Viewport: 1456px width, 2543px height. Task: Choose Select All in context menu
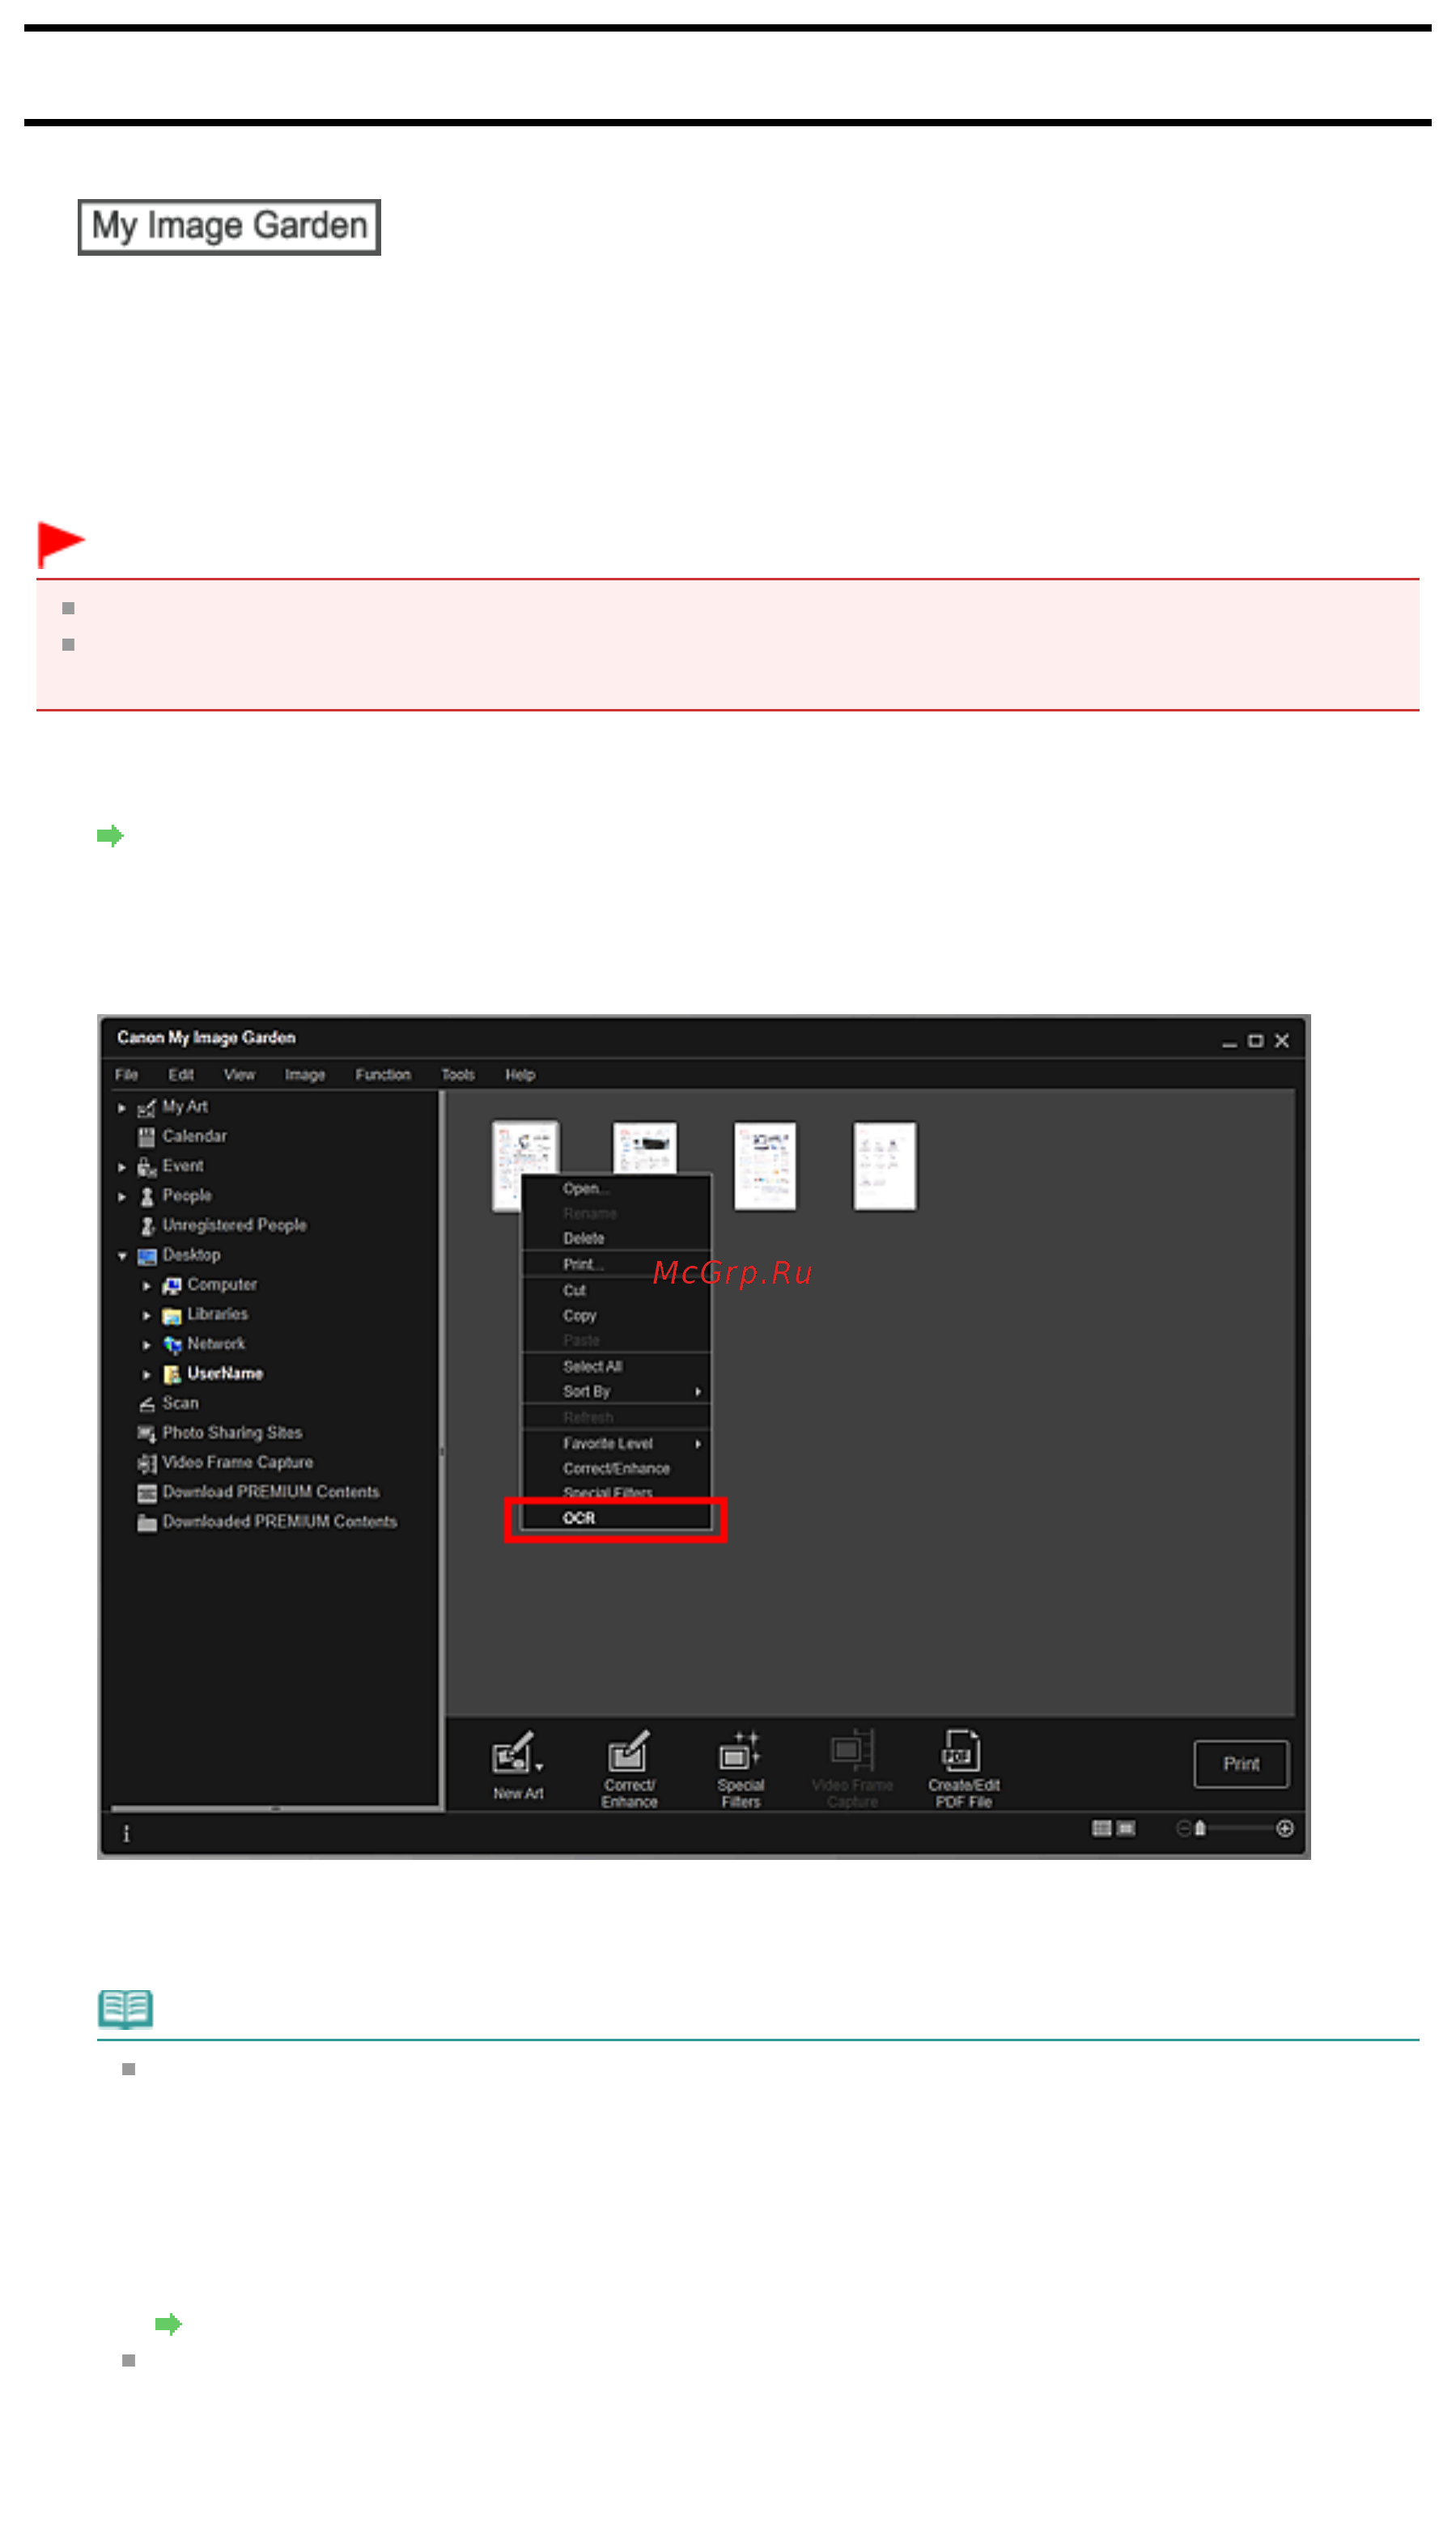click(x=616, y=1367)
